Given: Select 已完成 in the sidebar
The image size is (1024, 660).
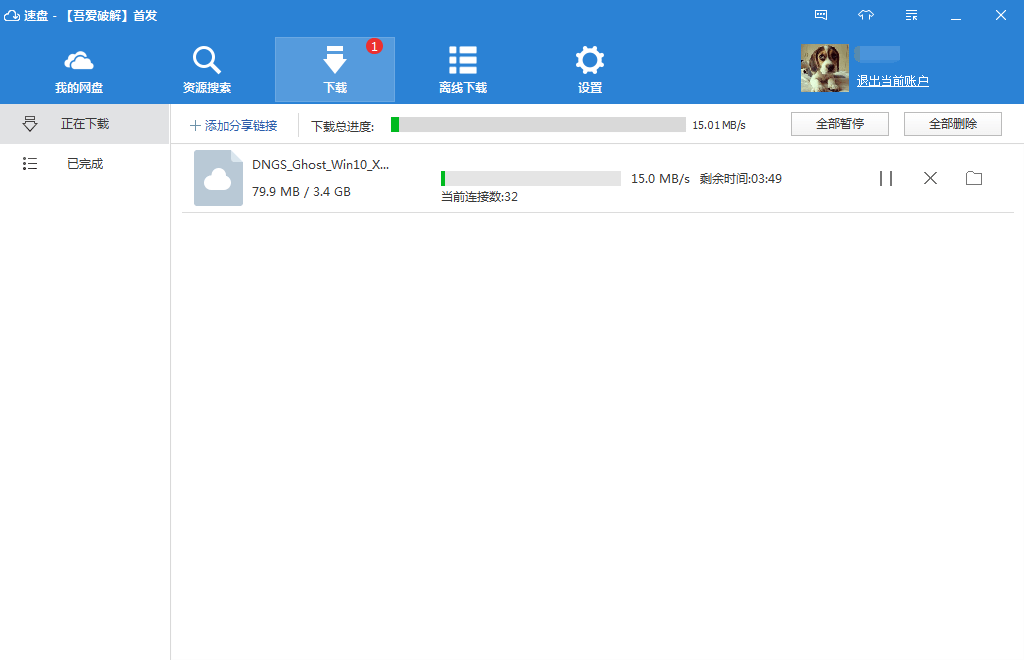Looking at the screenshot, I should (x=85, y=164).
